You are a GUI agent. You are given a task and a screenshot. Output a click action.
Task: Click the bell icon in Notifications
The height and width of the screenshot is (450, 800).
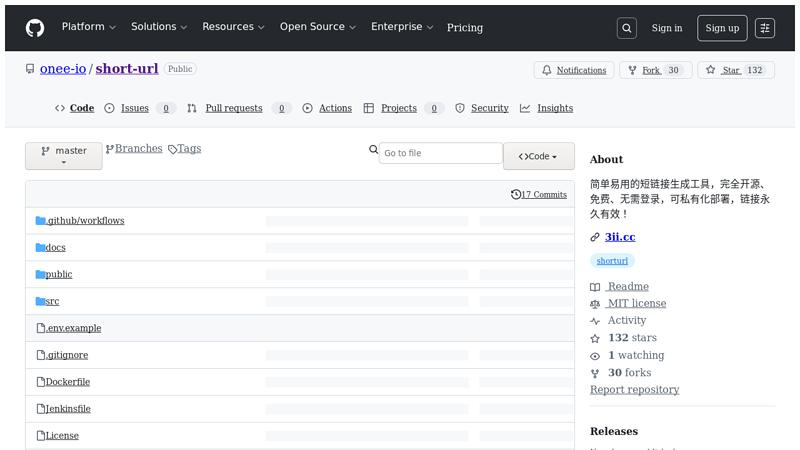pyautogui.click(x=547, y=70)
